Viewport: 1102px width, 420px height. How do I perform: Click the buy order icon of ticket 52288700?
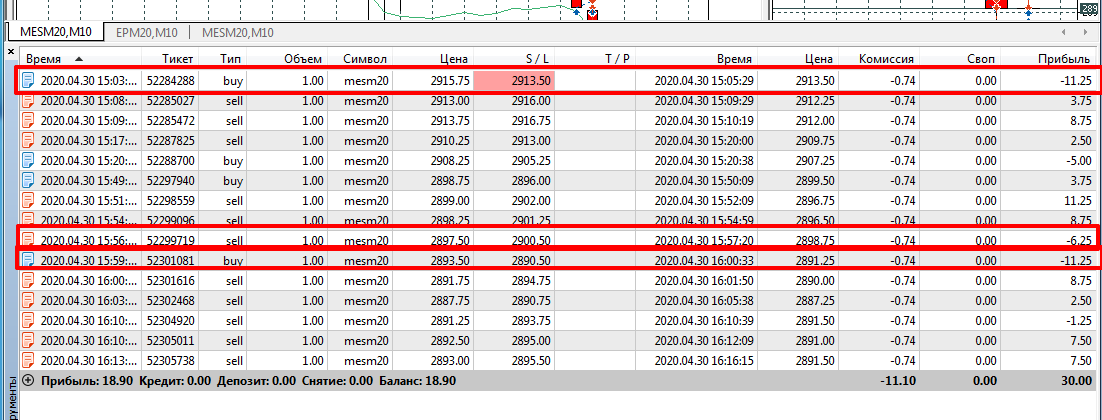tap(28, 160)
